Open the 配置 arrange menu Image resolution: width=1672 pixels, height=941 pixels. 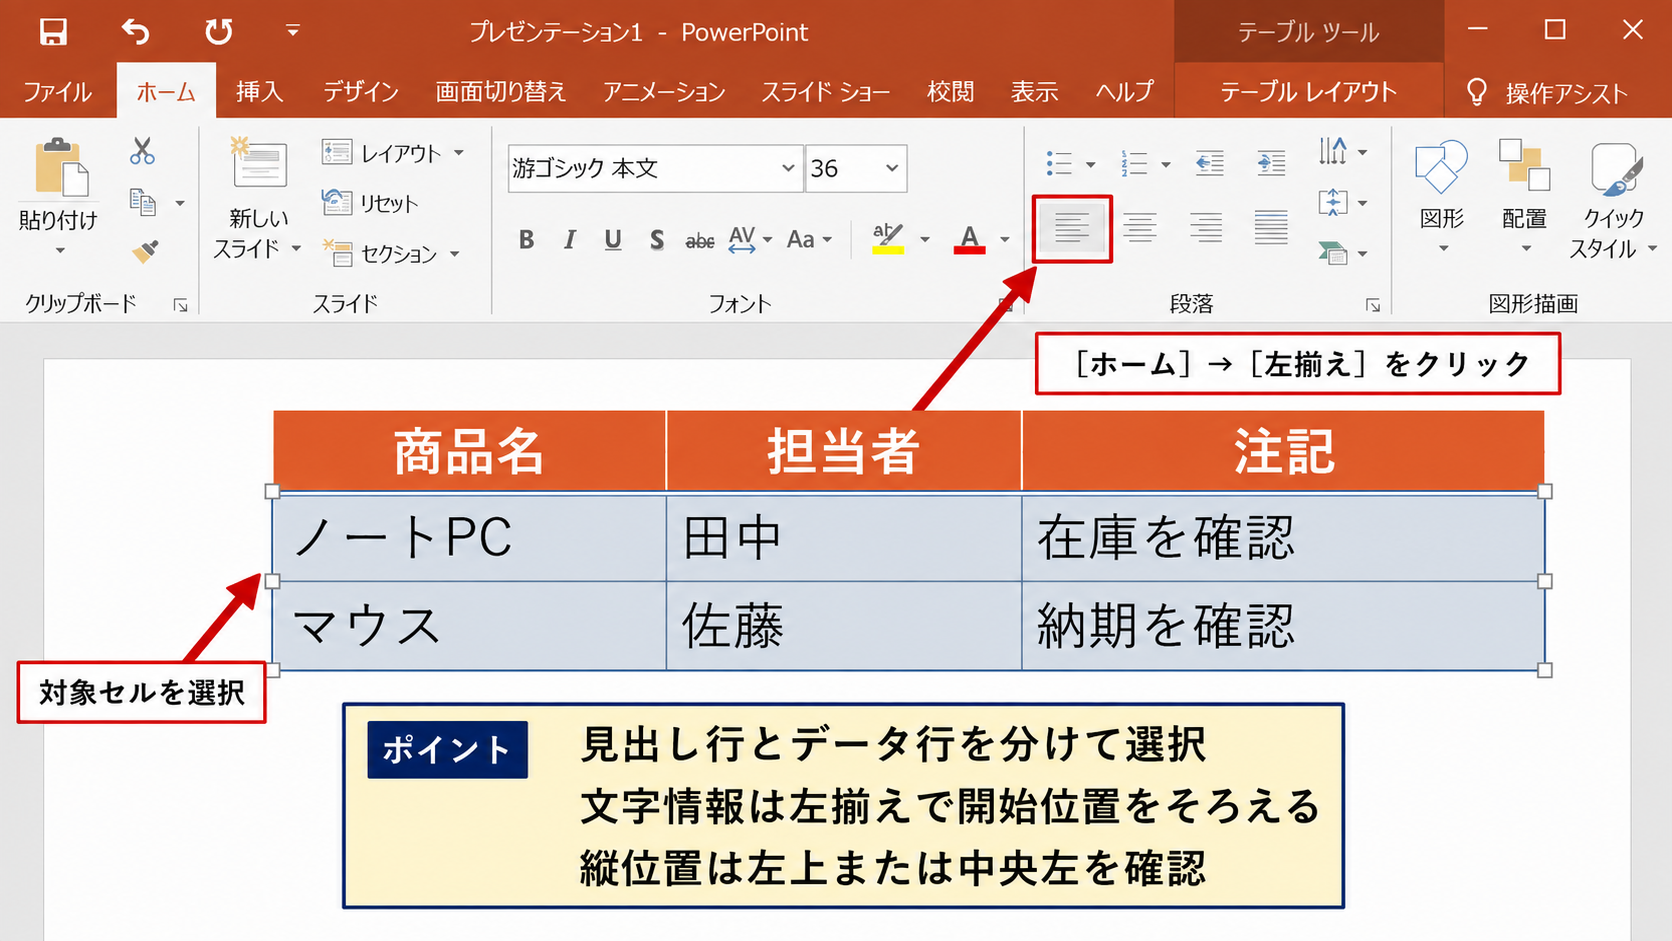[1524, 195]
